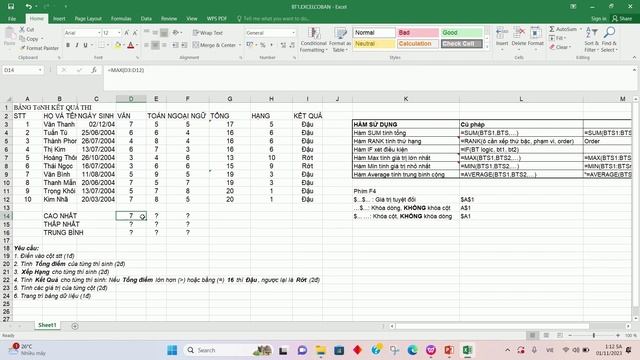The width and height of the screenshot is (640, 360).
Task: Add a new sheet with the plus icon
Action: [x=75, y=326]
